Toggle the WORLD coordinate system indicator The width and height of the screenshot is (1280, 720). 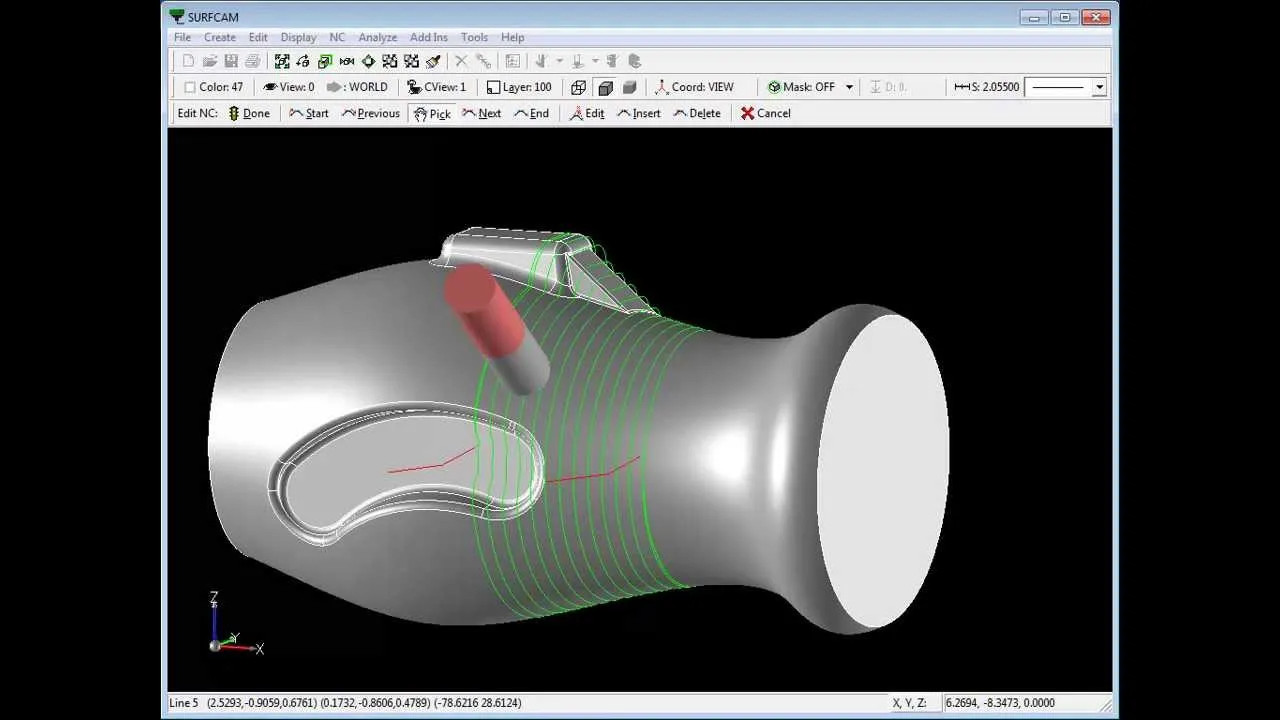pyautogui.click(x=357, y=87)
